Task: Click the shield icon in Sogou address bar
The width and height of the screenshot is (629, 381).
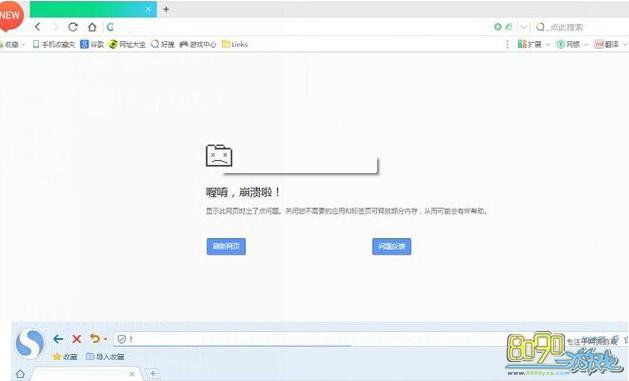Action: coord(122,339)
